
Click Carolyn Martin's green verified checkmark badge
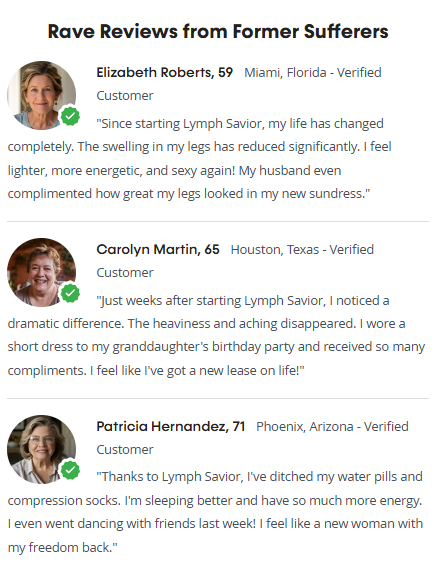click(x=70, y=293)
